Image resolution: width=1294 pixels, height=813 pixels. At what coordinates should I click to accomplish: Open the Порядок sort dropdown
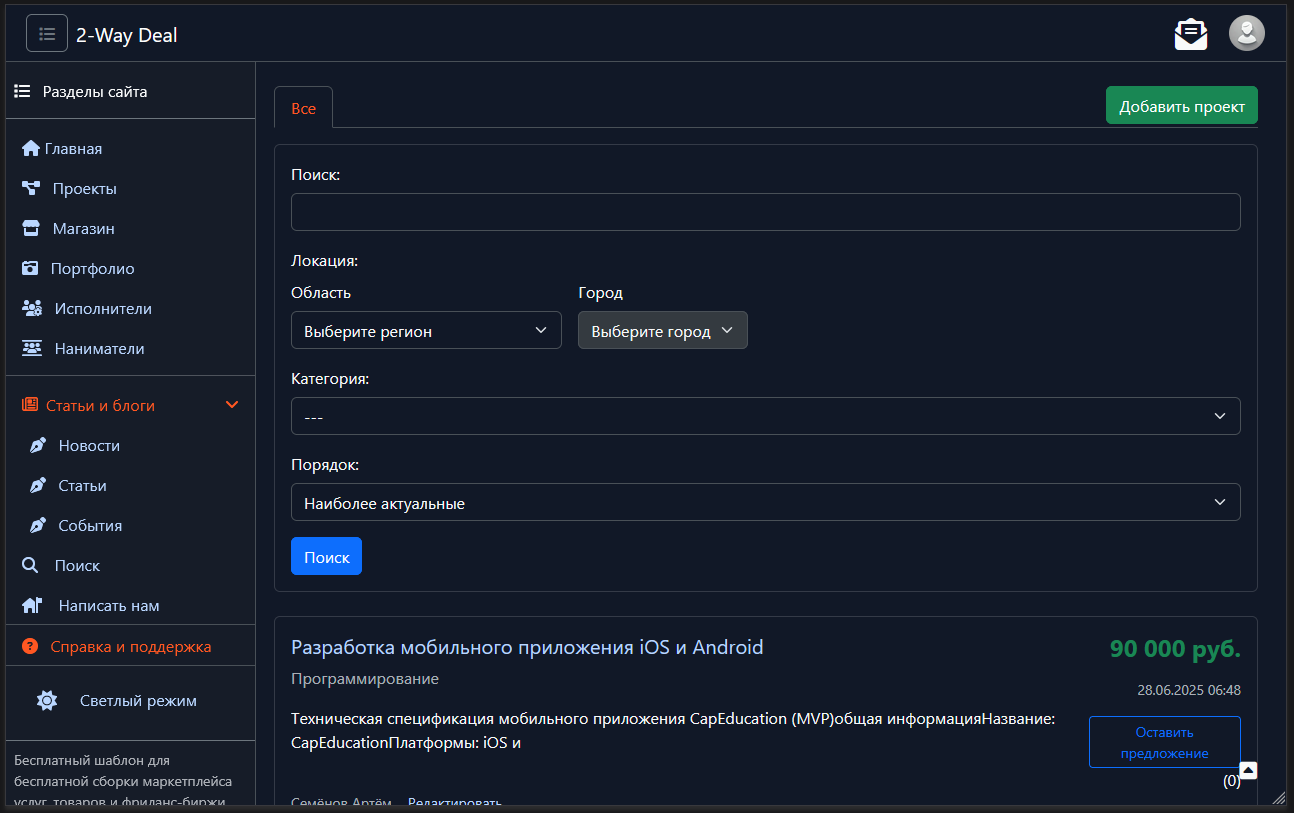coord(766,503)
